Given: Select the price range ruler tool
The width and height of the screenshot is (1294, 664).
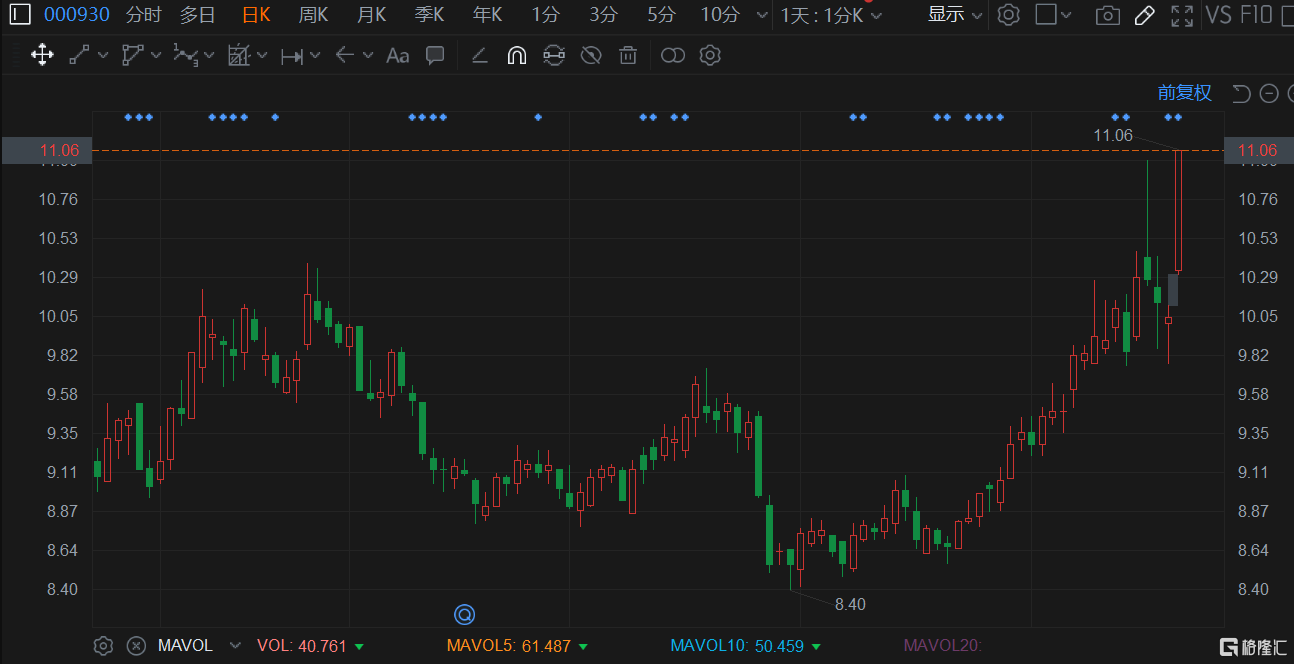Looking at the screenshot, I should pyautogui.click(x=291, y=56).
